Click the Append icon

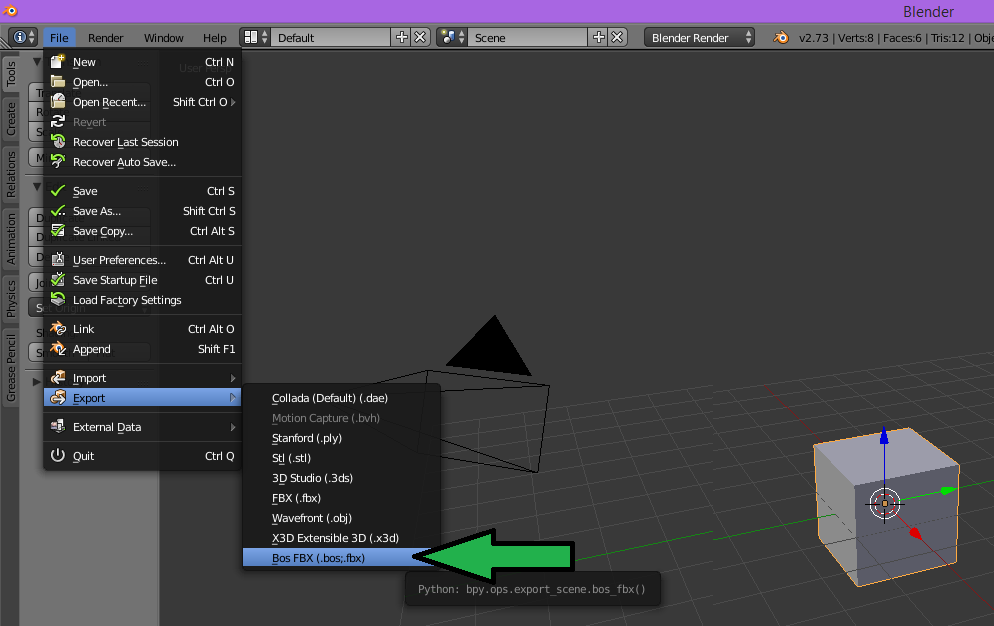point(58,349)
